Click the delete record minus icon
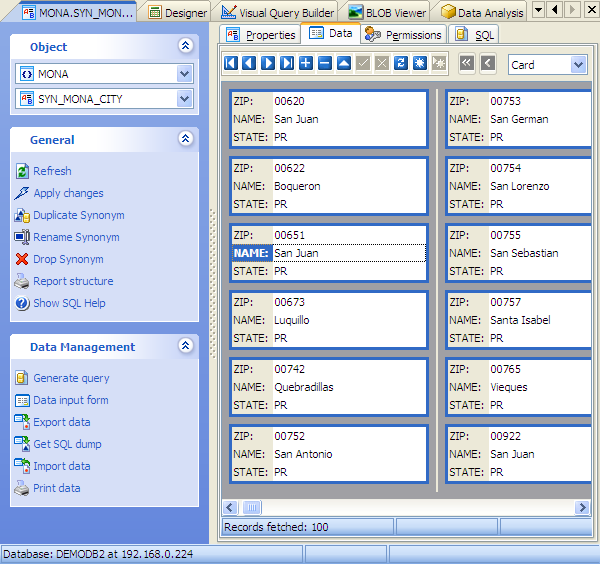The height and width of the screenshot is (564, 600). [324, 63]
